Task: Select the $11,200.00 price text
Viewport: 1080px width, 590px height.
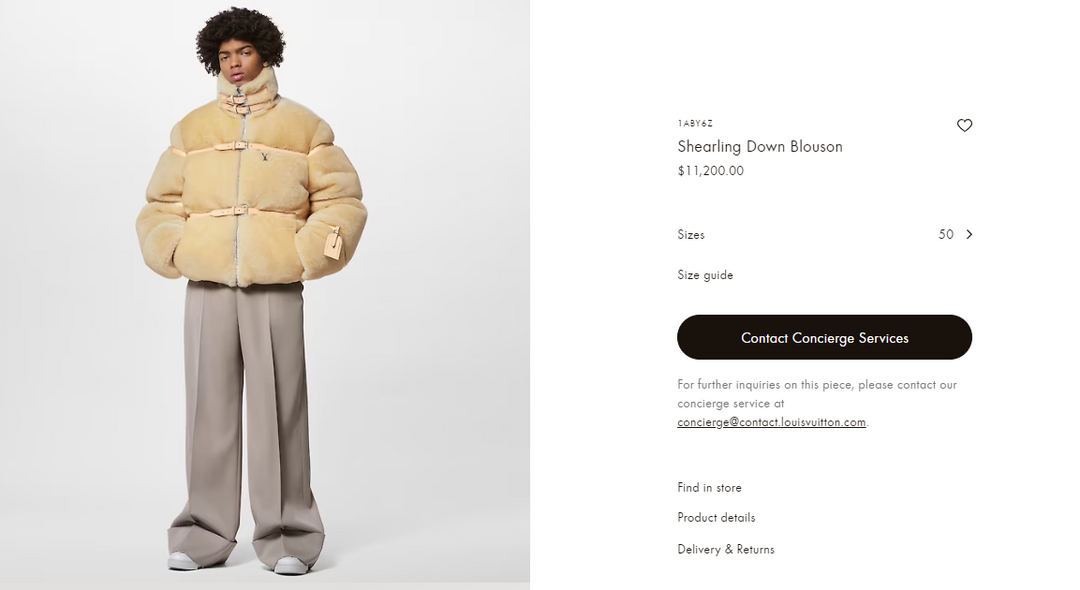Action: click(710, 171)
